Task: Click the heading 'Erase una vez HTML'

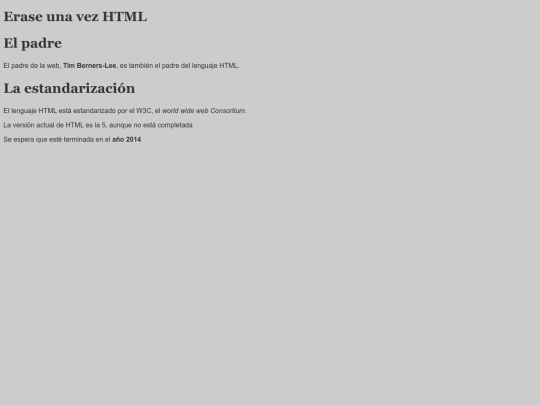Action: [x=75, y=17]
